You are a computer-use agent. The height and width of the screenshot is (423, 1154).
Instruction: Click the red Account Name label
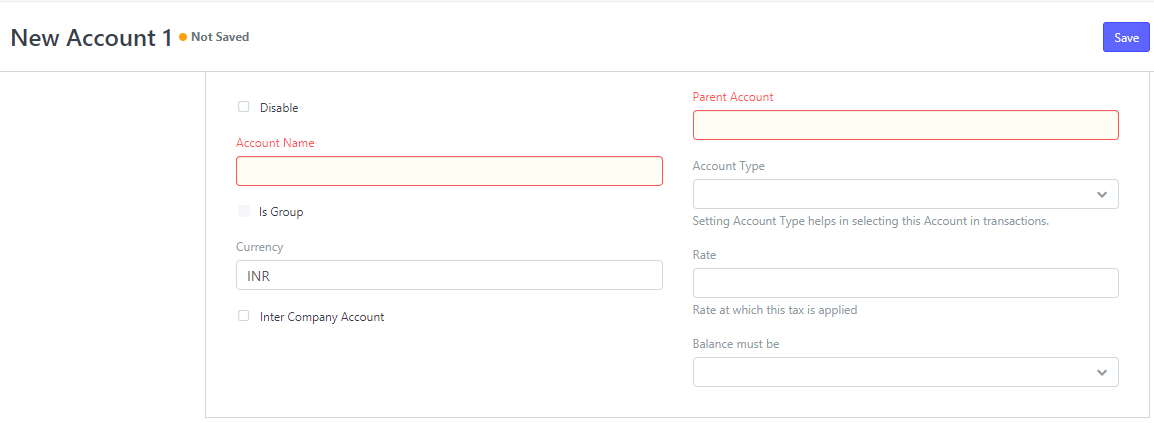click(x=275, y=143)
